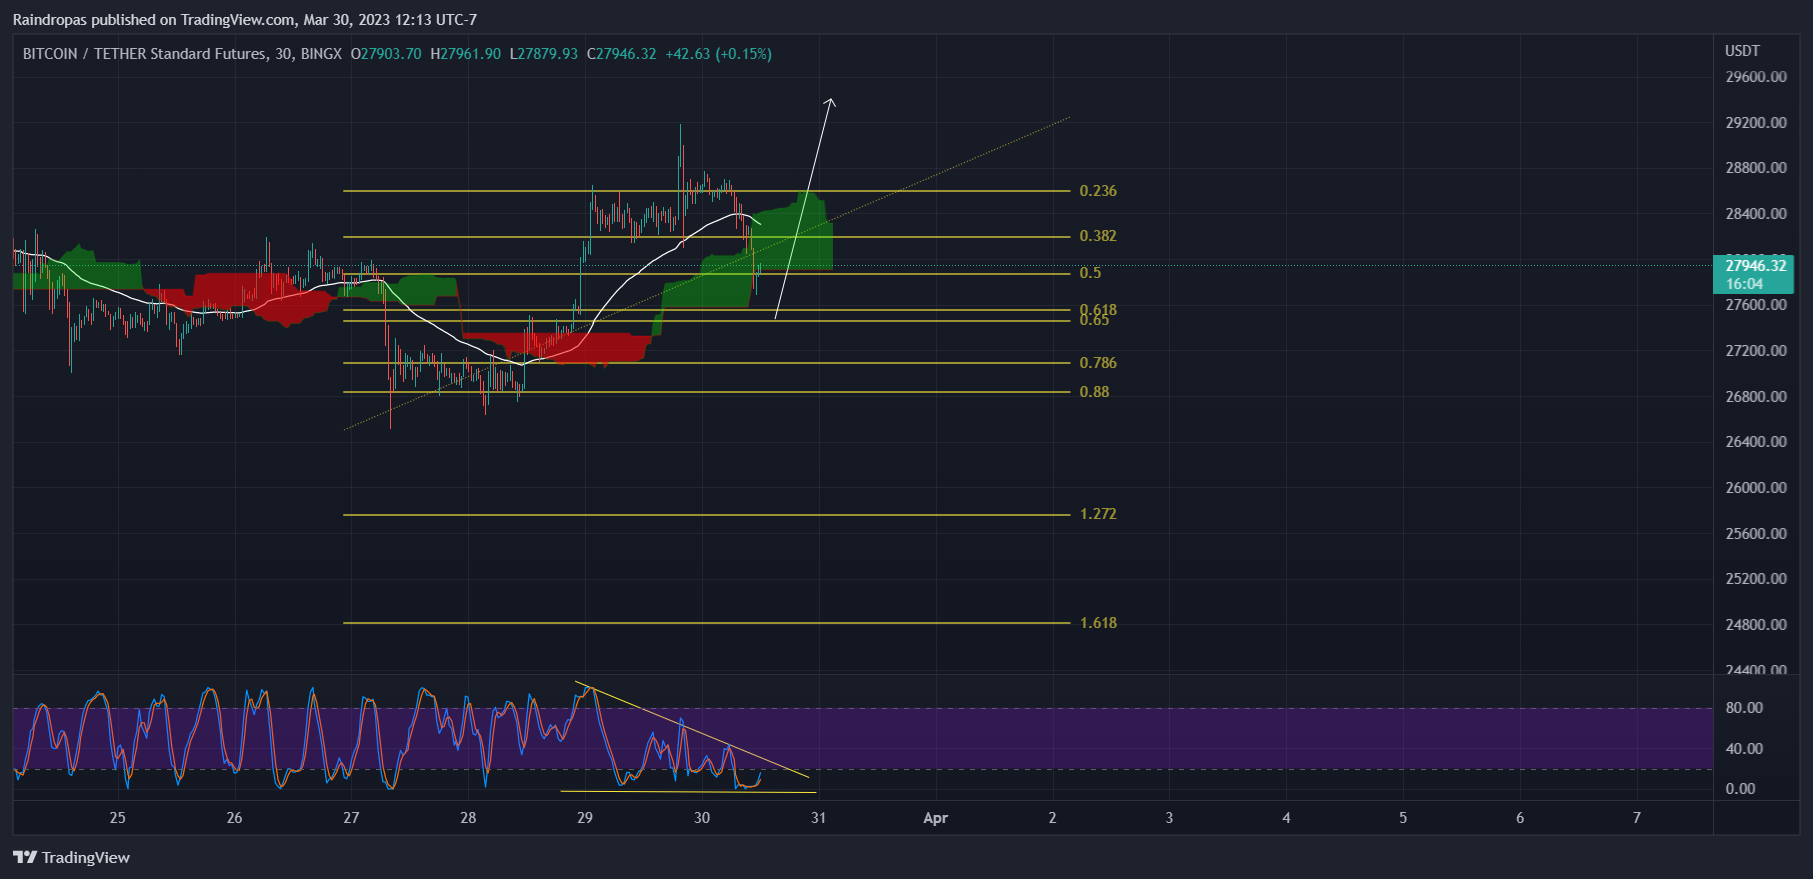Click the published-by header text for Raindropas
Screen dimensions: 1813x879
(x=245, y=20)
